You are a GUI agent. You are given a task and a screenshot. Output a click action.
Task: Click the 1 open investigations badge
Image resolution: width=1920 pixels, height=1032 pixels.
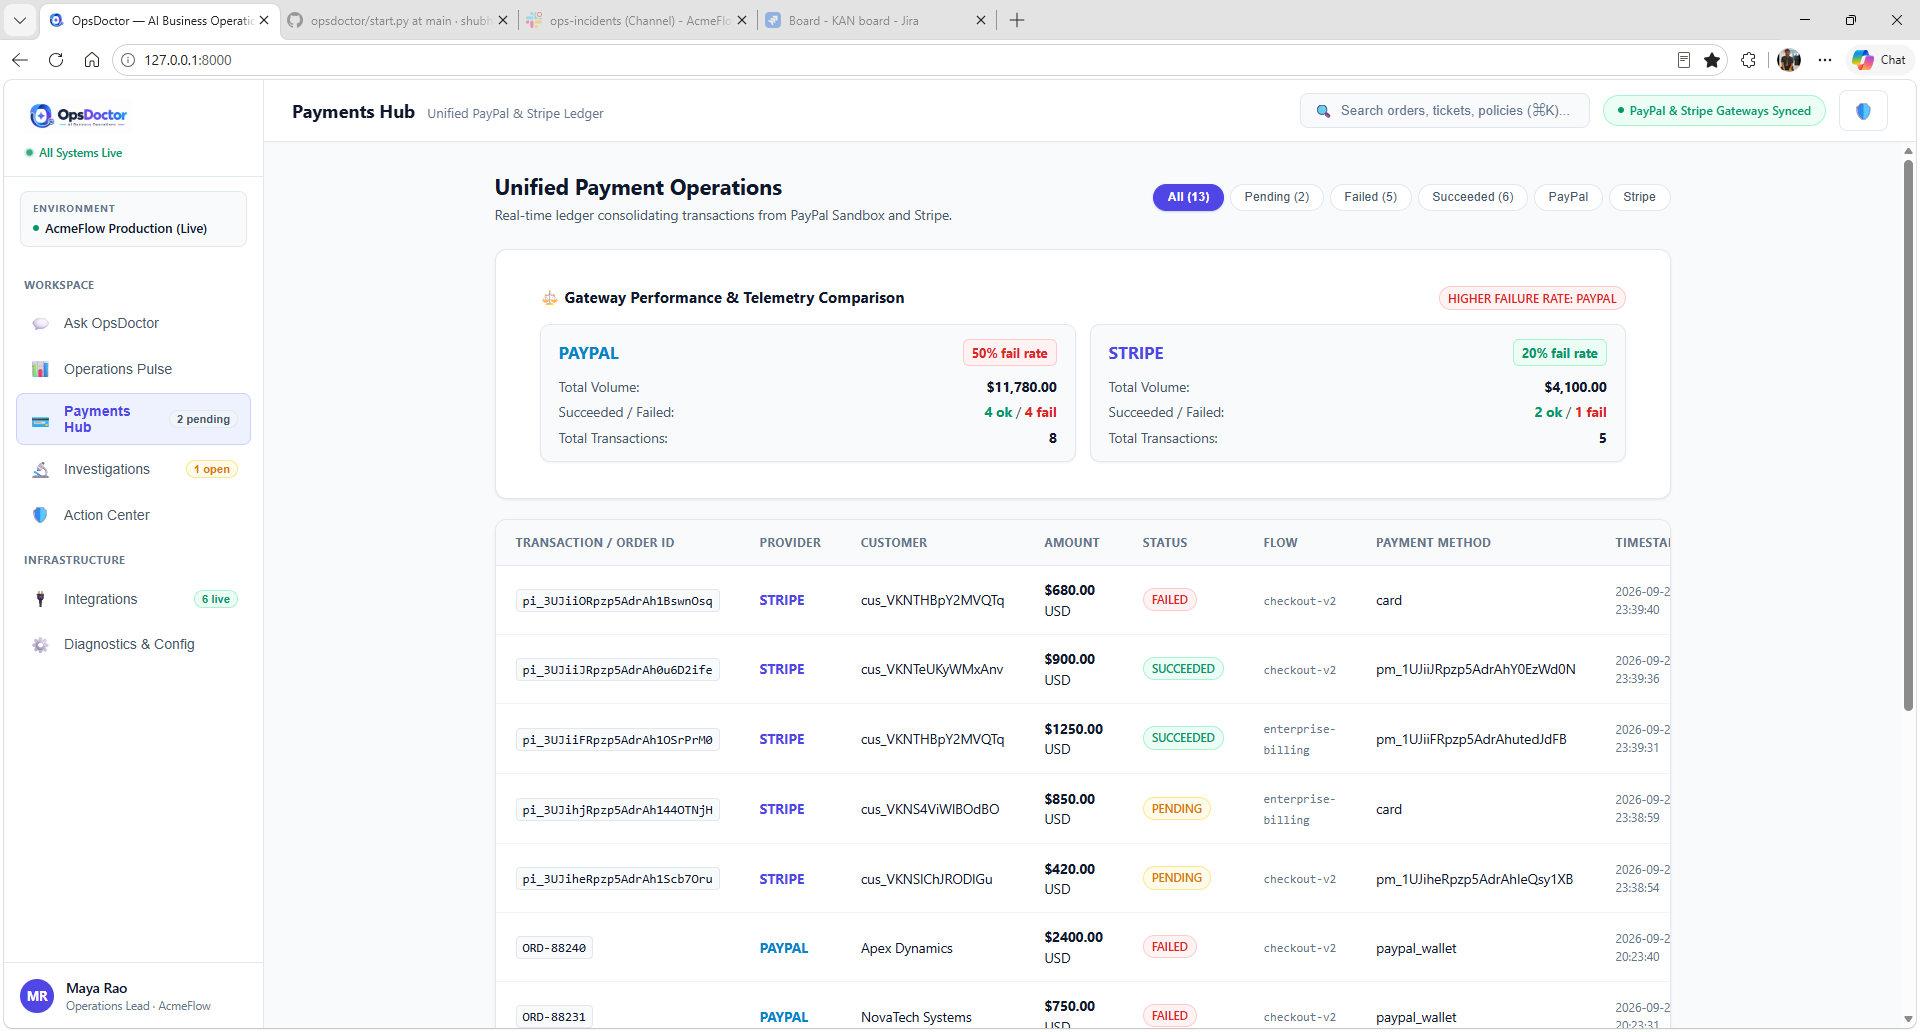212,469
